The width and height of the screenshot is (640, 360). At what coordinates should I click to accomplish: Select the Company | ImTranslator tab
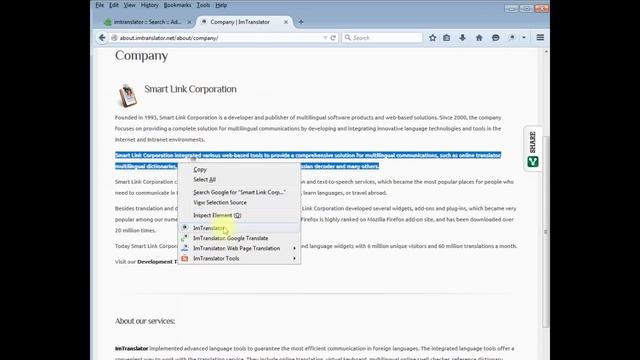(x=240, y=22)
